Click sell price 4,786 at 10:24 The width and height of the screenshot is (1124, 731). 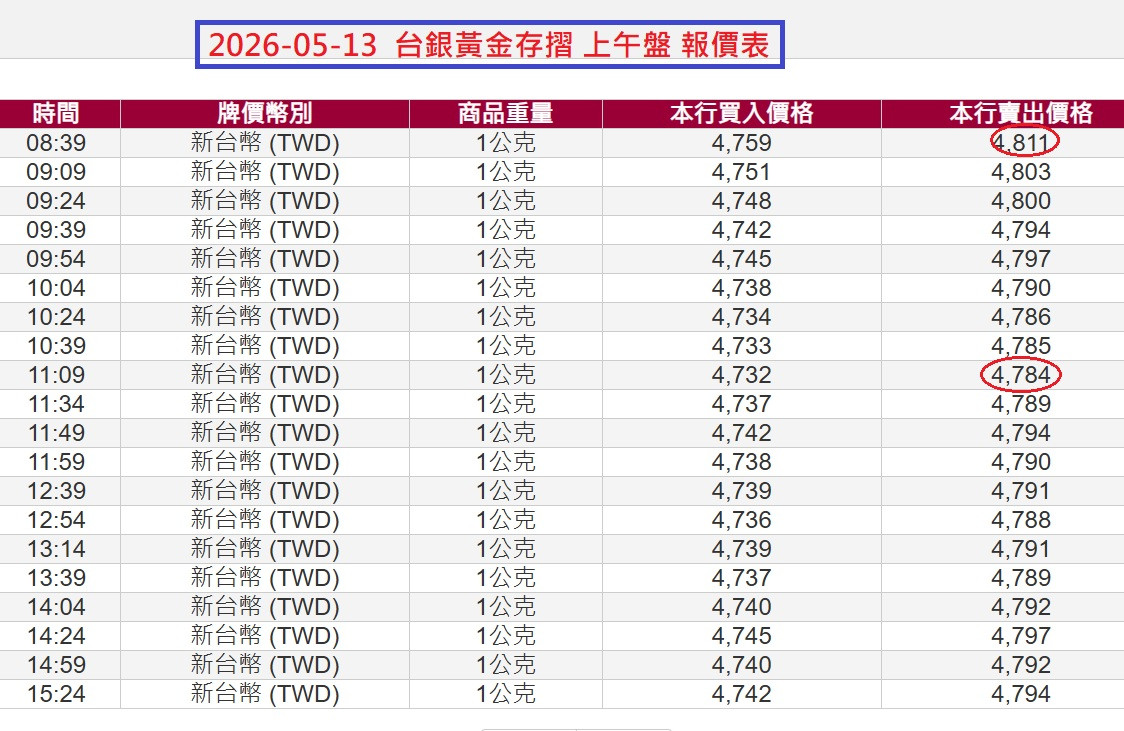1021,317
